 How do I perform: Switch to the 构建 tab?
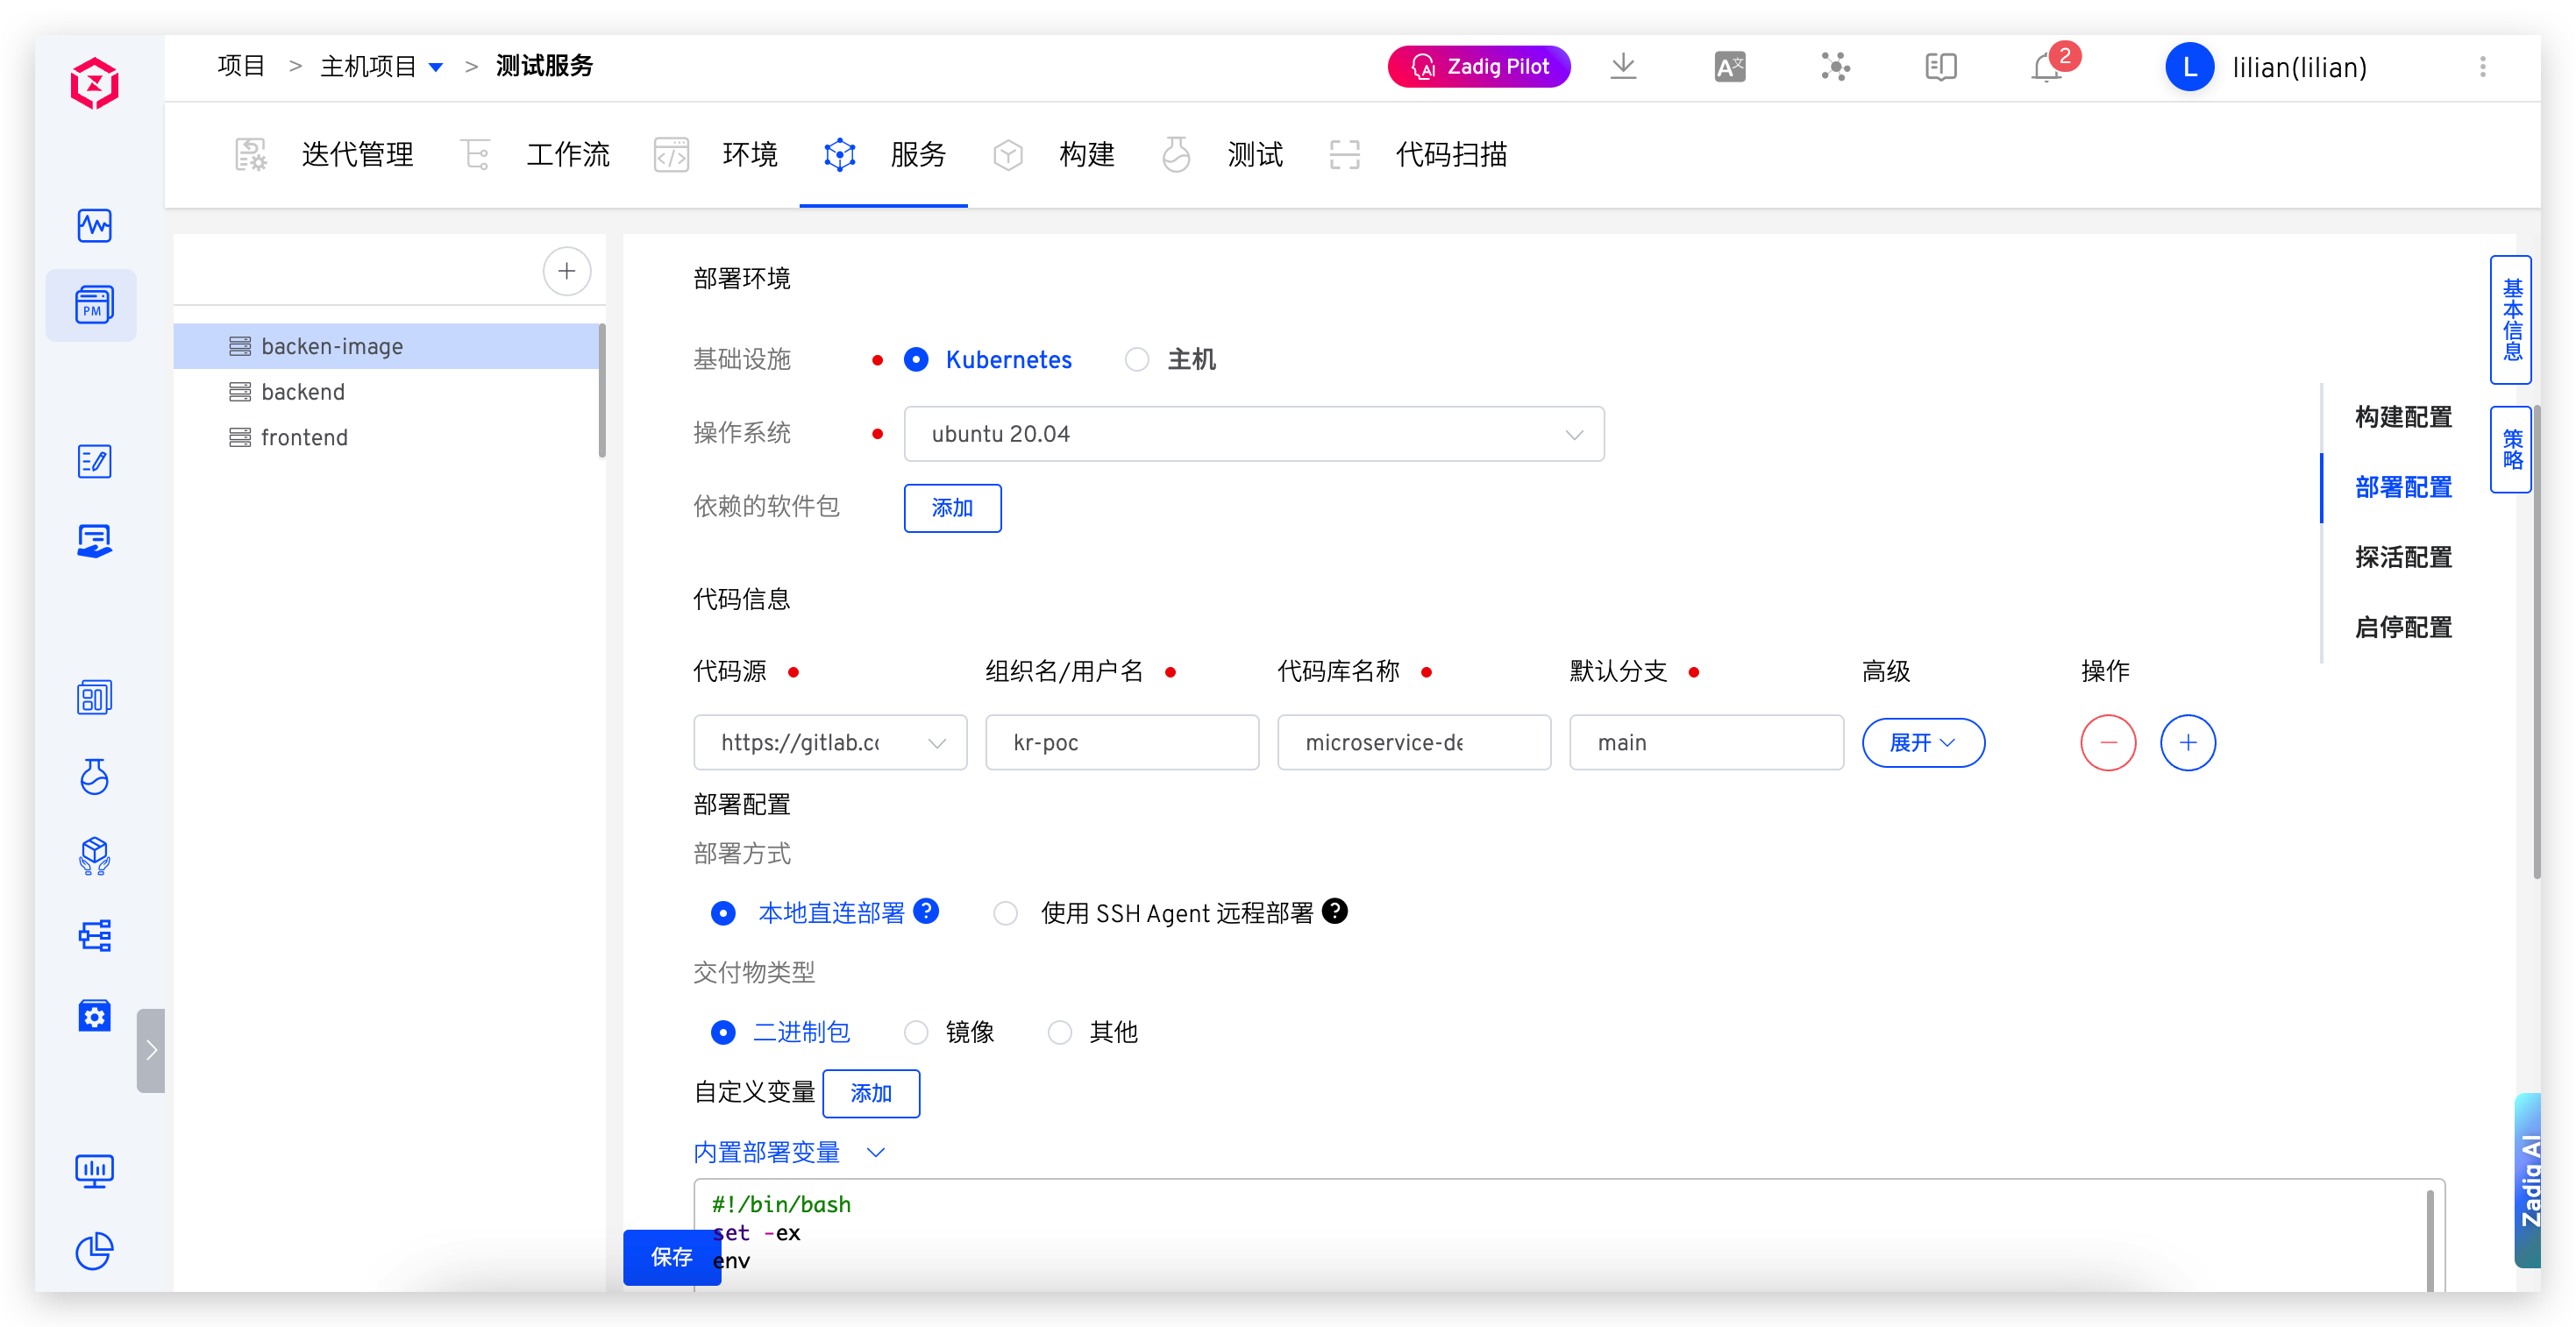pyautogui.click(x=1086, y=154)
